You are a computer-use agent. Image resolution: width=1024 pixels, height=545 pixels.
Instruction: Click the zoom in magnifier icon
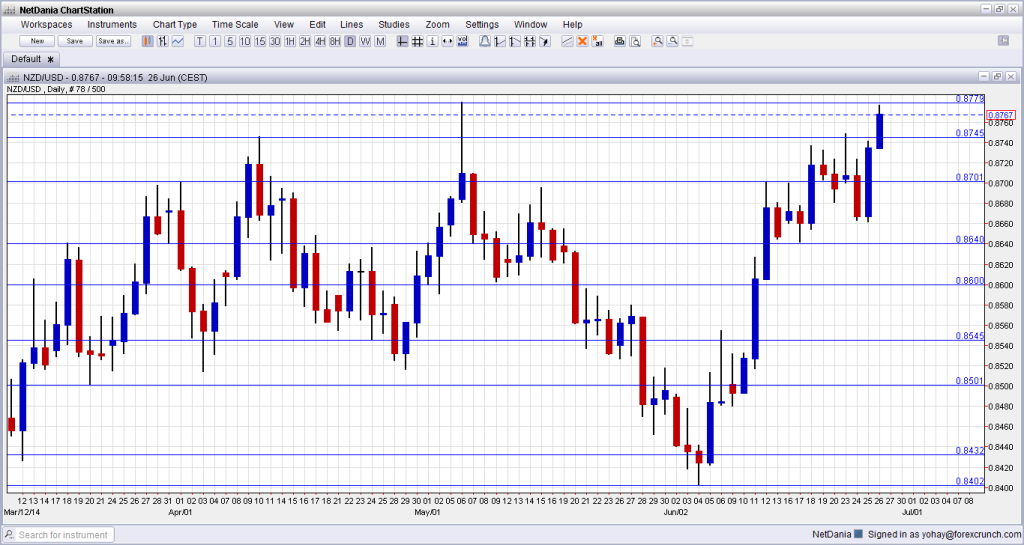657,41
